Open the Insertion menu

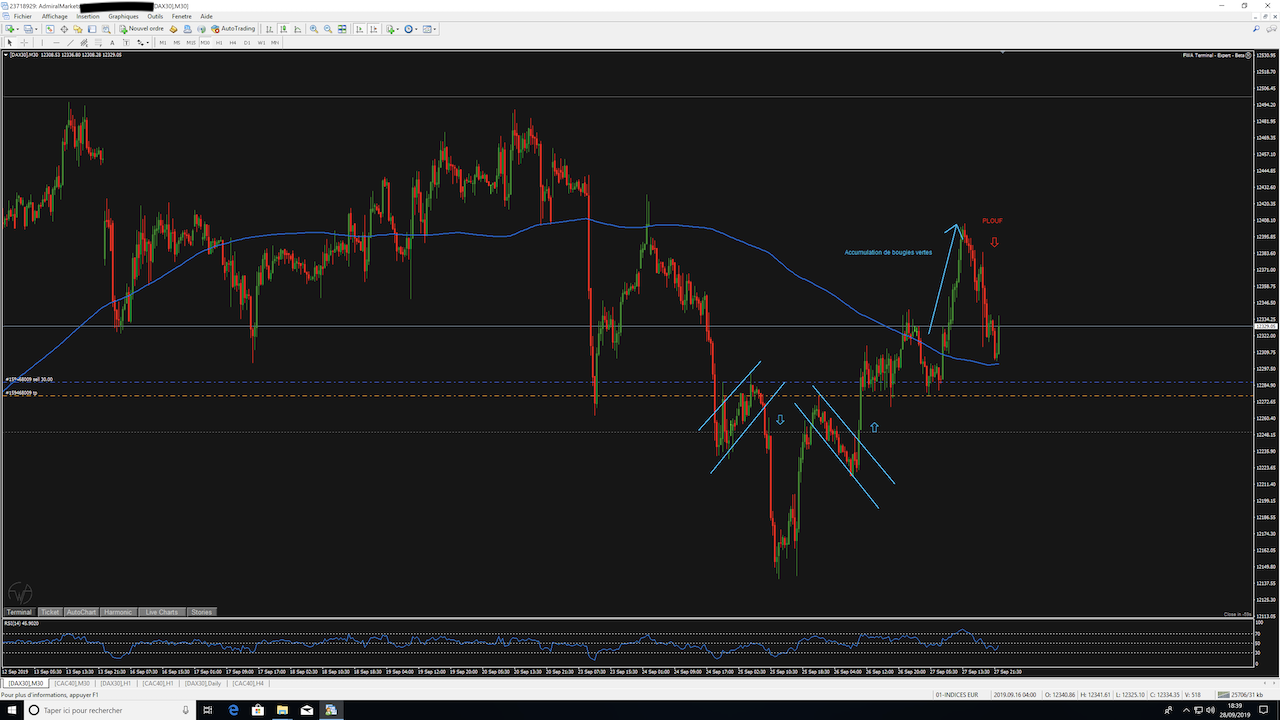coord(88,17)
